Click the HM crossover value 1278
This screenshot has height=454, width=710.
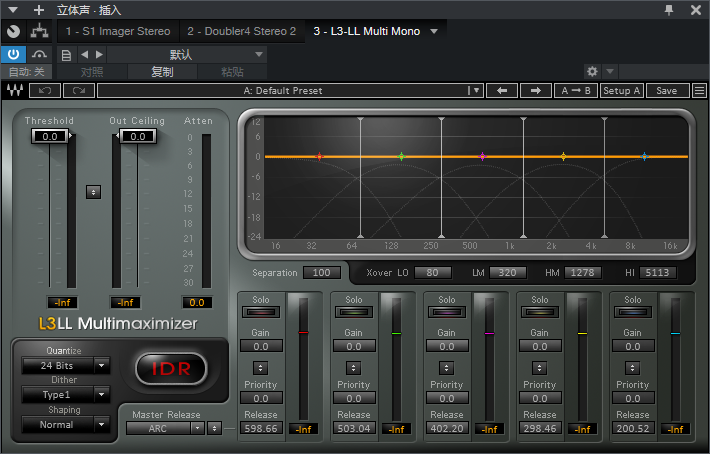pyautogui.click(x=582, y=272)
